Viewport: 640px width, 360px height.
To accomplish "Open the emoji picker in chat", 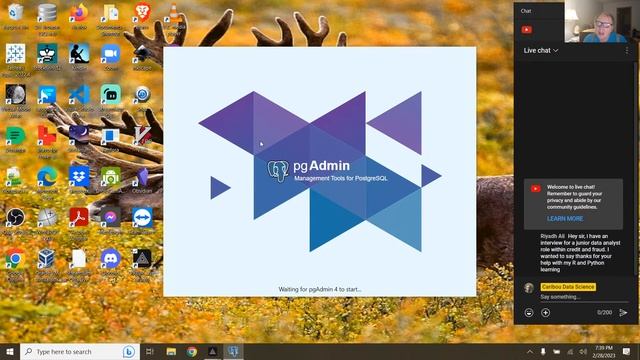I will click(529, 313).
